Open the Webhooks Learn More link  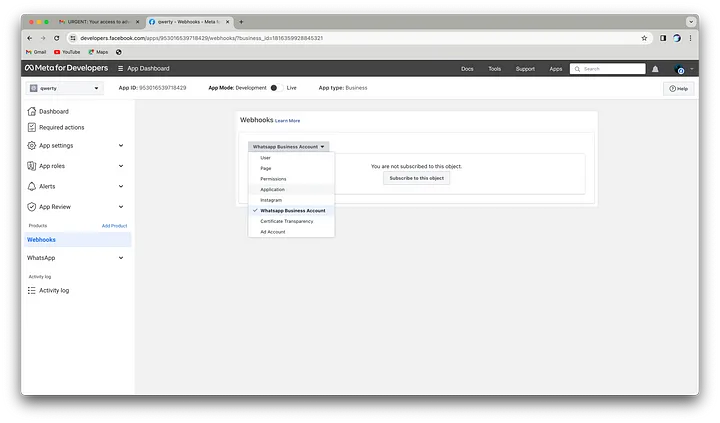pos(287,121)
